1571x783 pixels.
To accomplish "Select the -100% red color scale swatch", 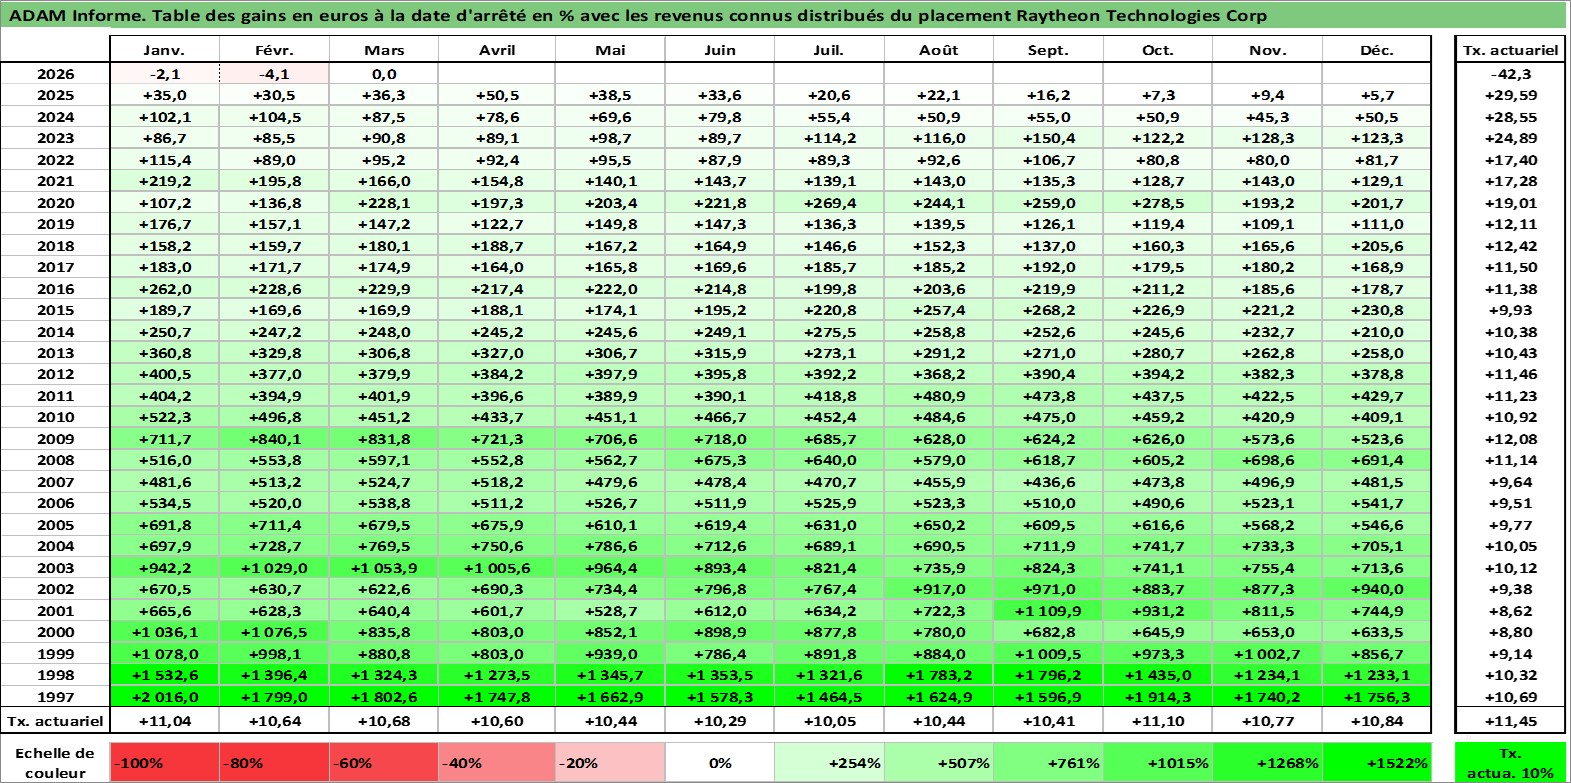I will point(165,762).
